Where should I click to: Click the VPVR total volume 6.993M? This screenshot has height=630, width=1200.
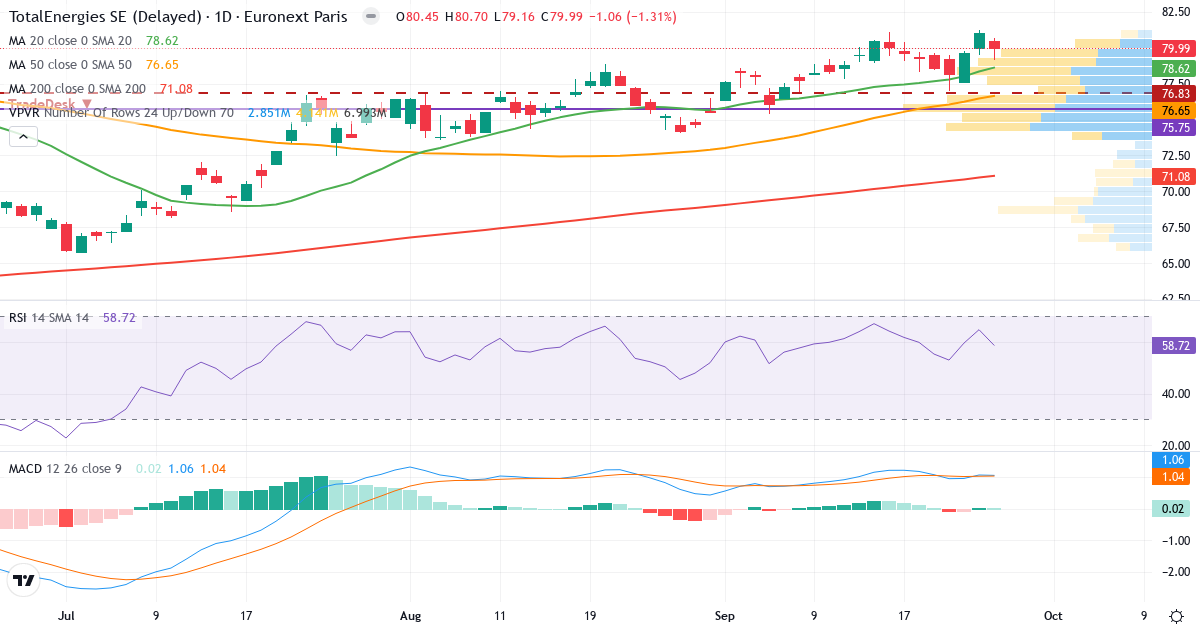[x=364, y=113]
